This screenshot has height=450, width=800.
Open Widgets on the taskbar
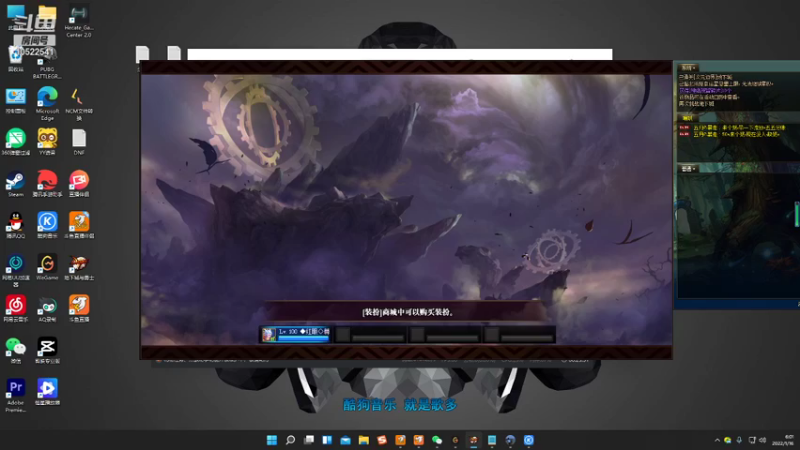[327, 440]
